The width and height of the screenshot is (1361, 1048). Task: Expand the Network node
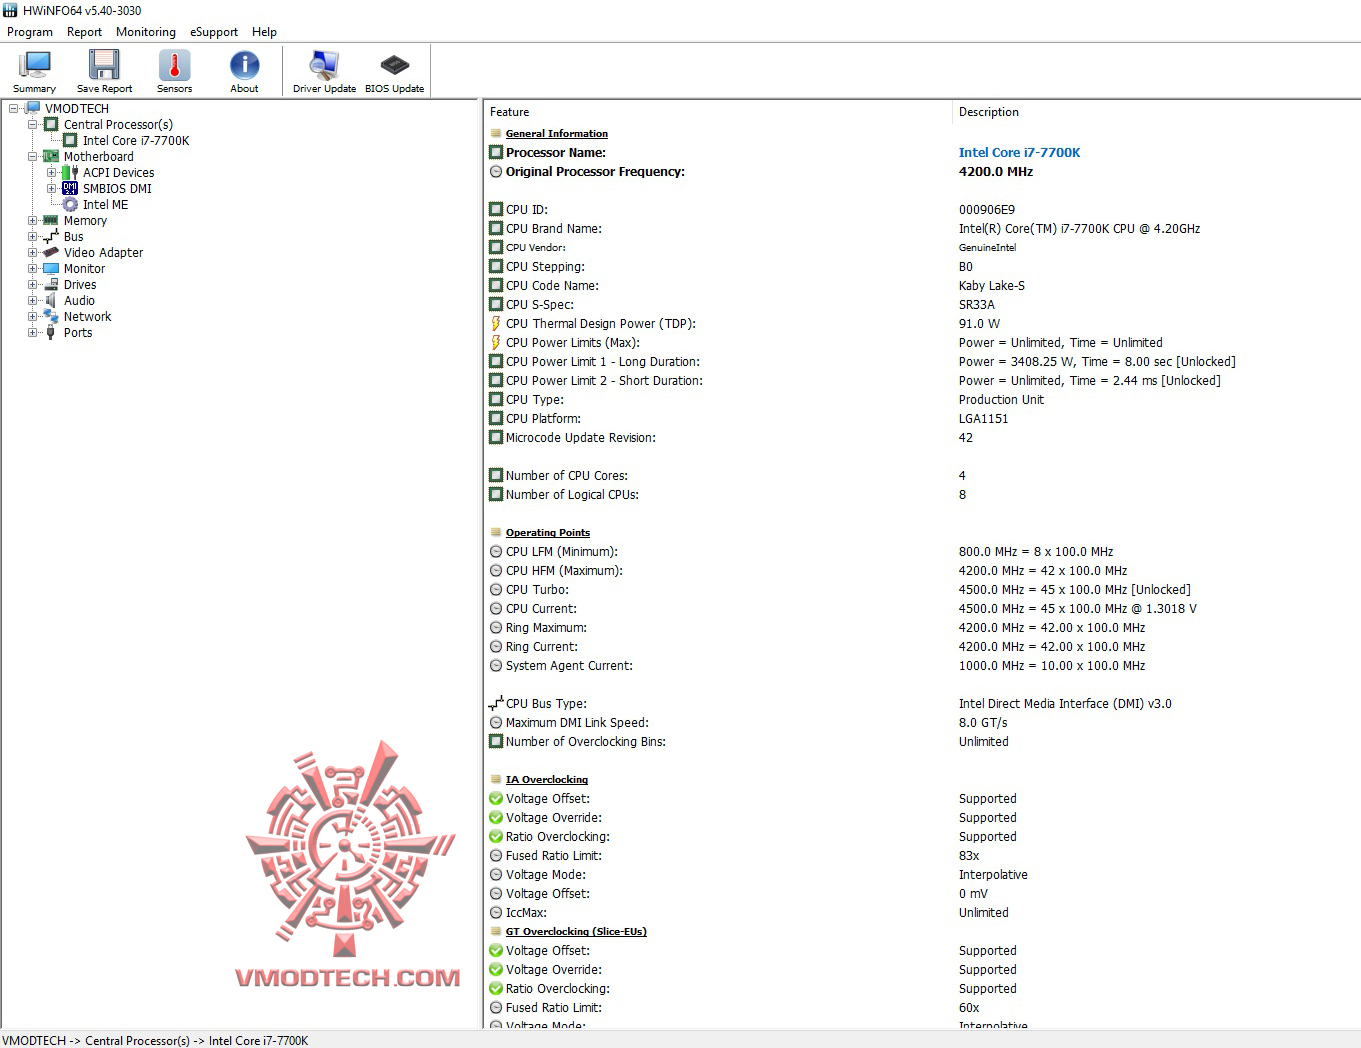coord(32,316)
